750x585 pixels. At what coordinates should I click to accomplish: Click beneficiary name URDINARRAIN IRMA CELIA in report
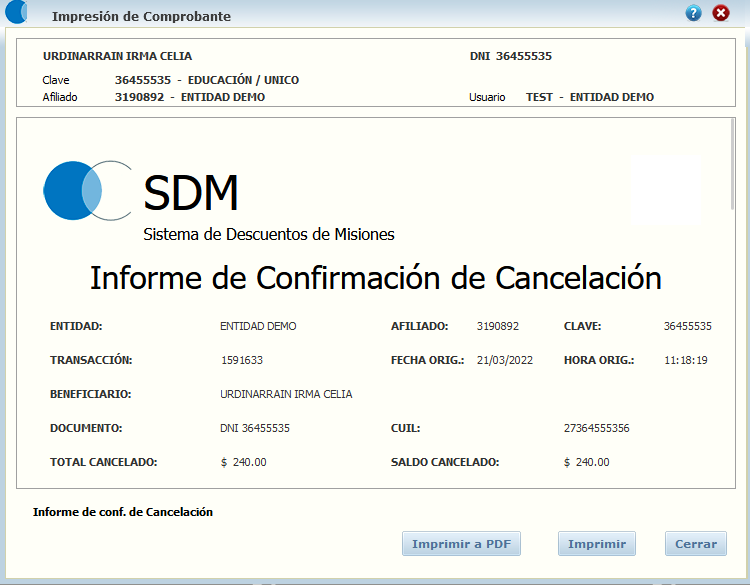(x=286, y=394)
